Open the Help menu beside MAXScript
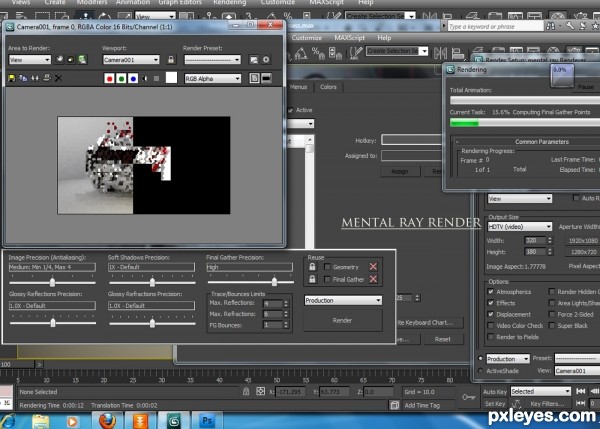 (384, 38)
